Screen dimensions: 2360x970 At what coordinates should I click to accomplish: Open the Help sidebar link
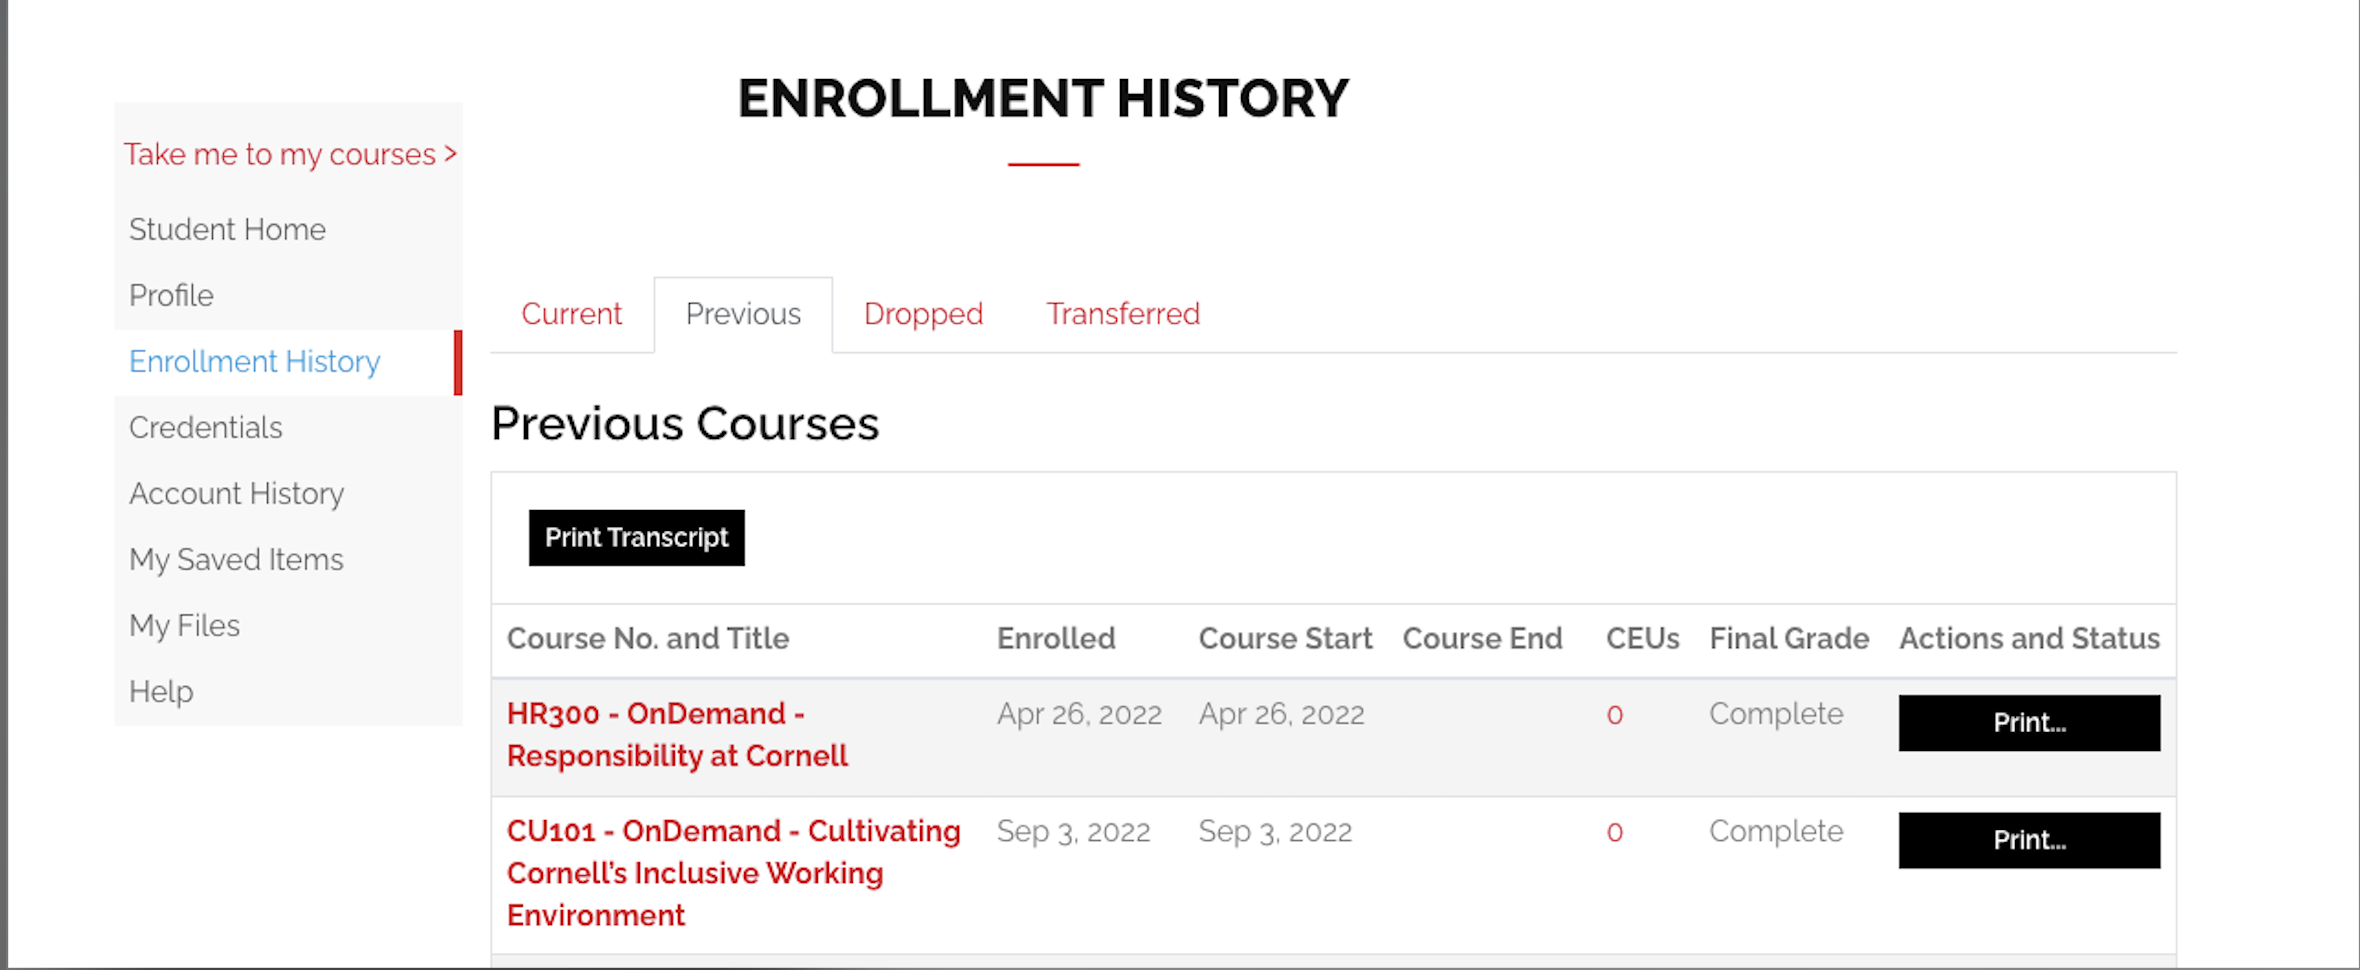tap(161, 692)
